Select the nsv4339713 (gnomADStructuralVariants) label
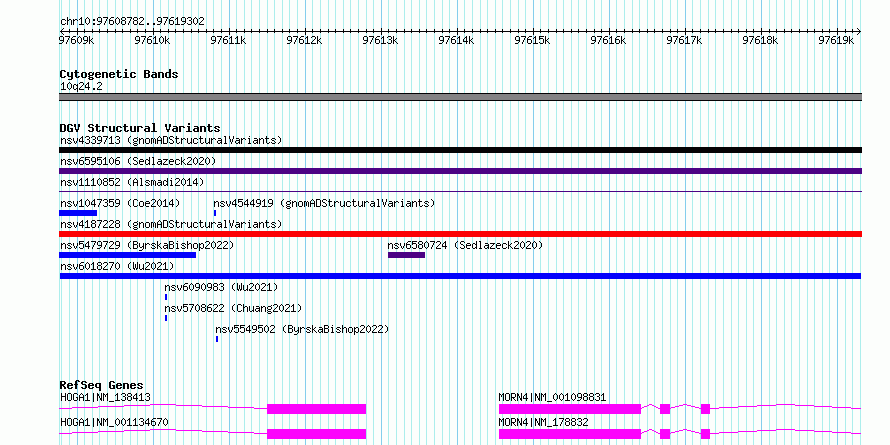890x445 pixels. point(171,140)
